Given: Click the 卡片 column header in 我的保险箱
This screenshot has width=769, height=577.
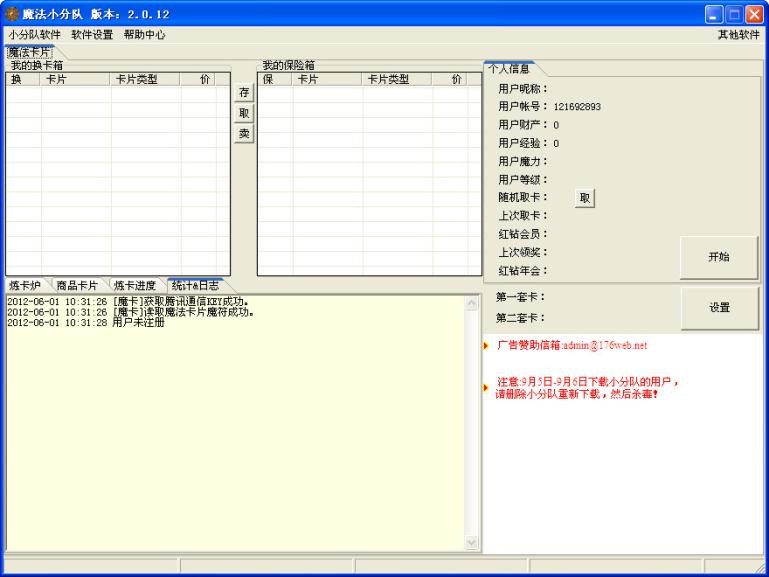Looking at the screenshot, I should 327,79.
